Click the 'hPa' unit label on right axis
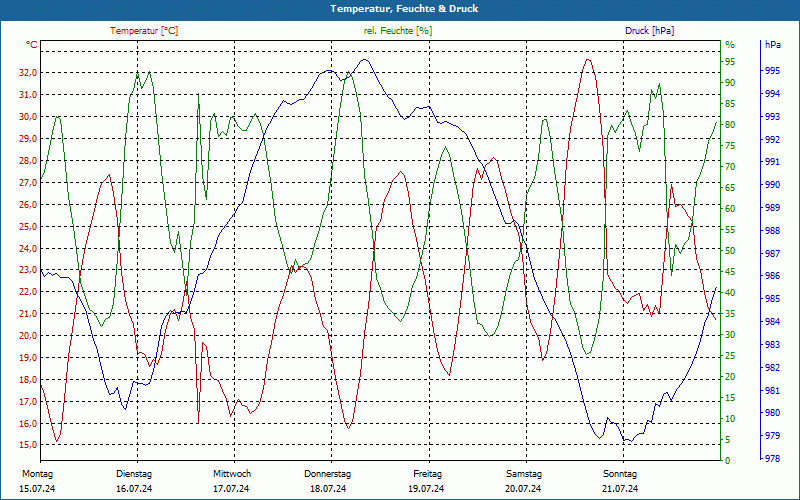This screenshot has height=500, width=800. pyautogui.click(x=773, y=45)
